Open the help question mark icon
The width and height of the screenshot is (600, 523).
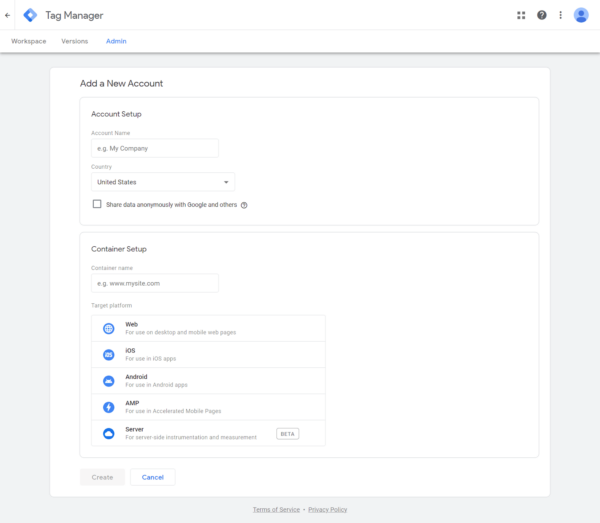point(541,15)
